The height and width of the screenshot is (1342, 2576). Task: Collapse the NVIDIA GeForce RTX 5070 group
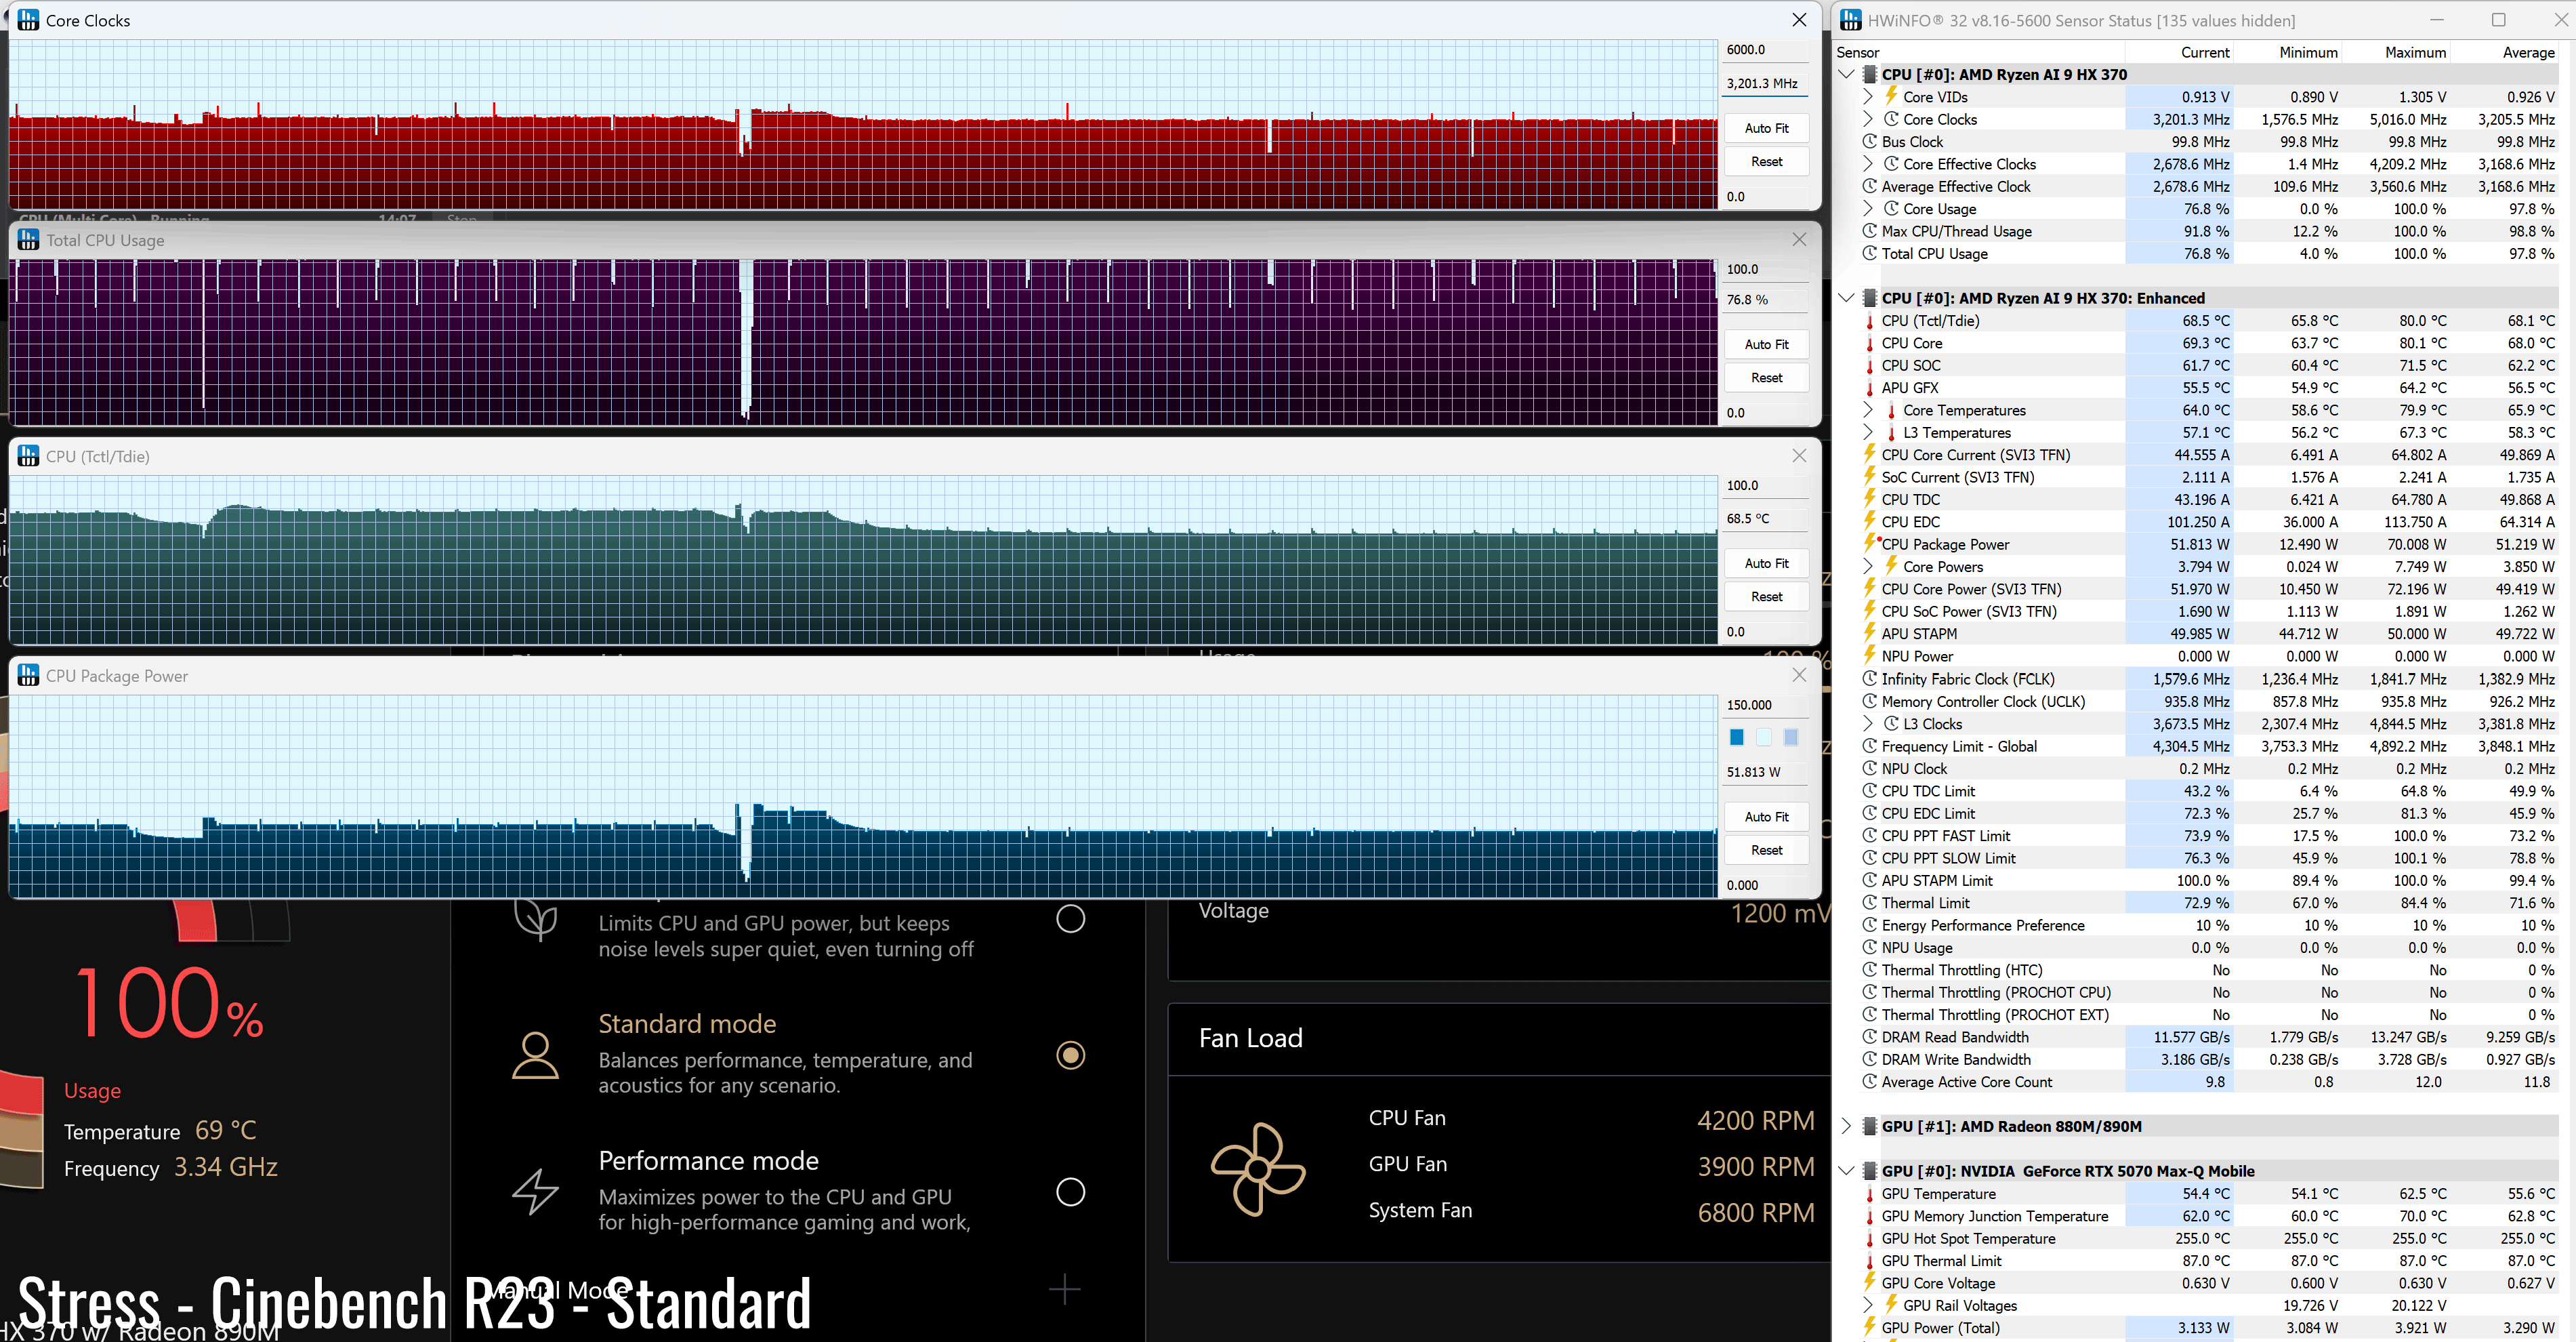coord(1846,1171)
